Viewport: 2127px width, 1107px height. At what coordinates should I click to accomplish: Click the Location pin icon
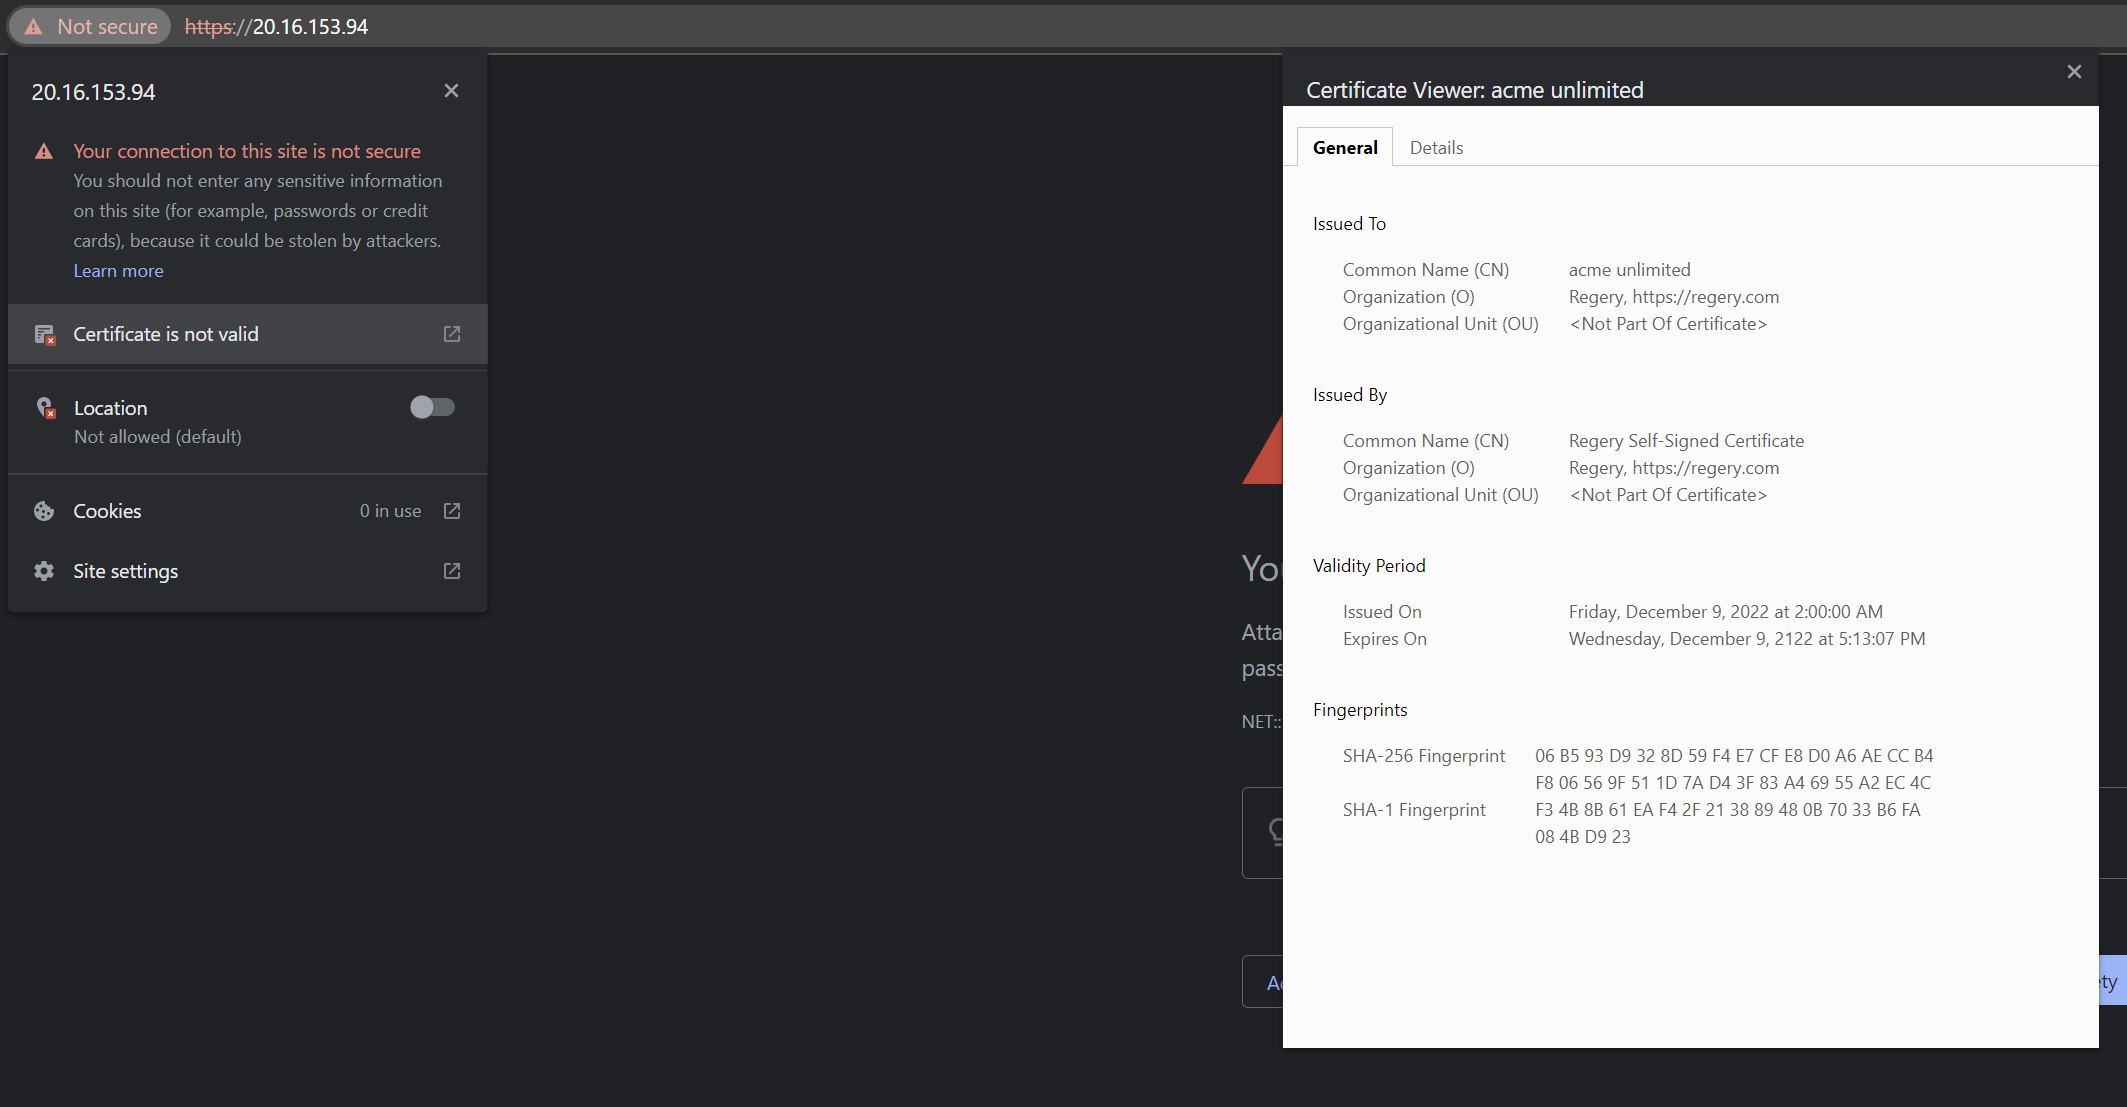tap(45, 408)
